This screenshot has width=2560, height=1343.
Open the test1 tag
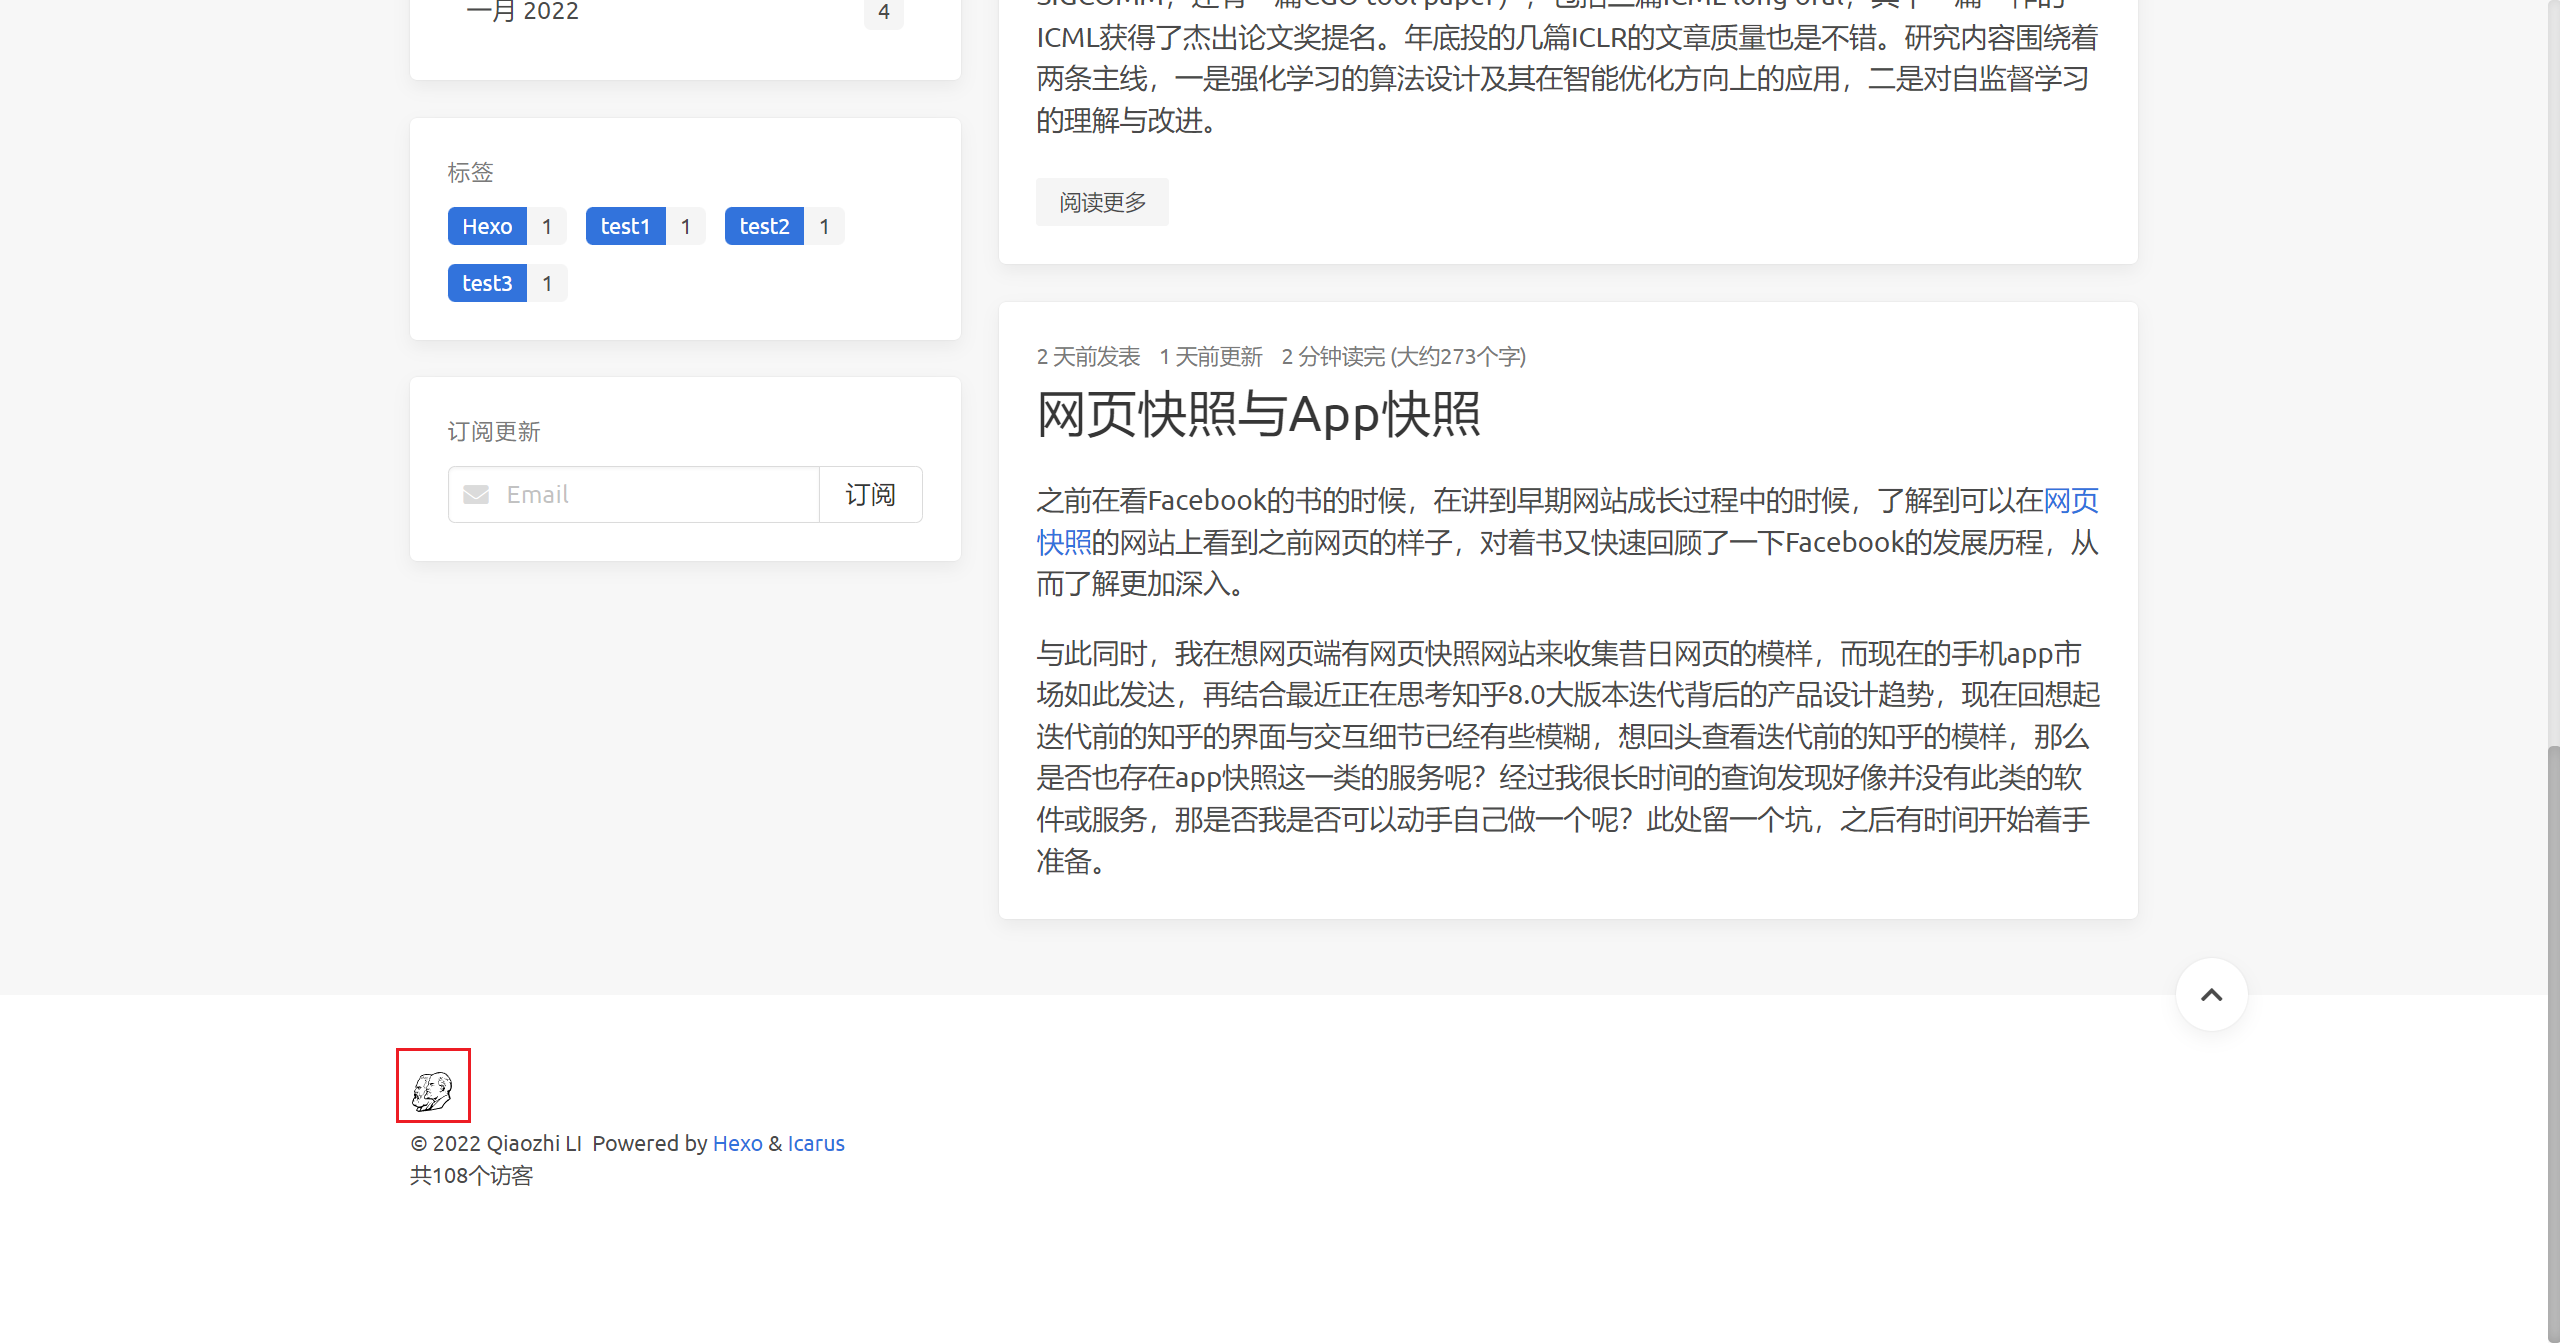pos(625,226)
